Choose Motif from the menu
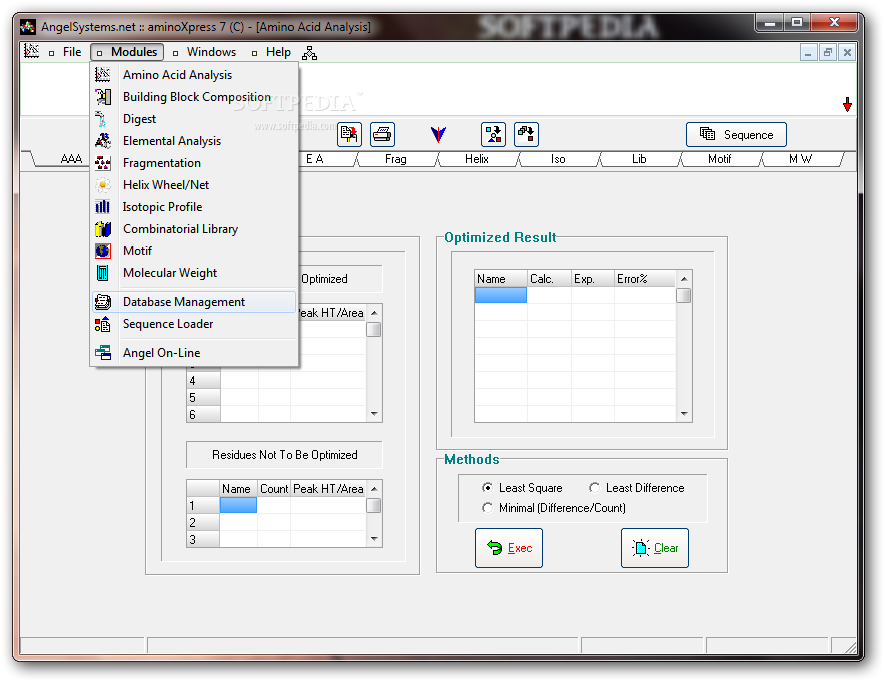 [194, 251]
